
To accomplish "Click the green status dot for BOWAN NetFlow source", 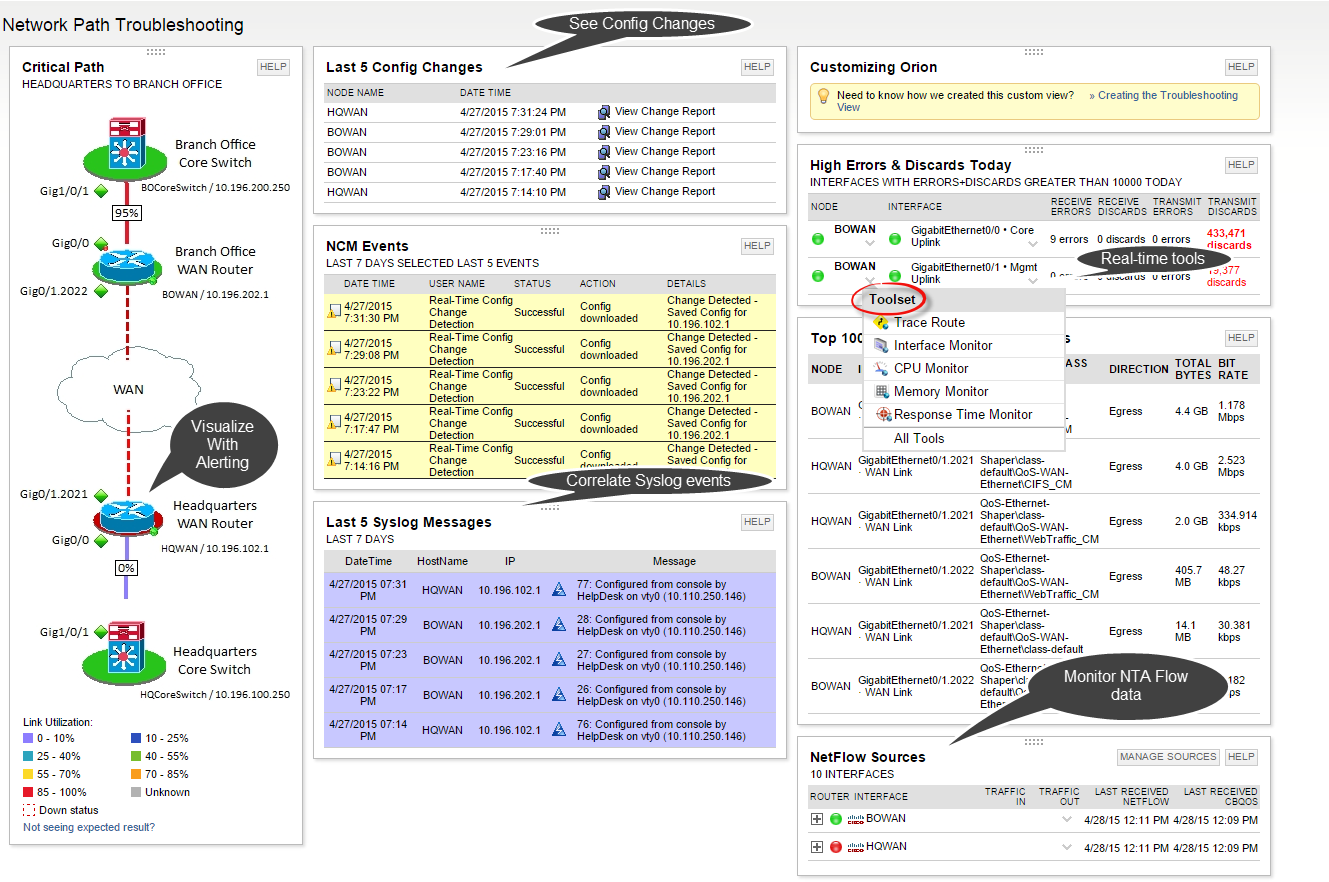I will (x=836, y=819).
